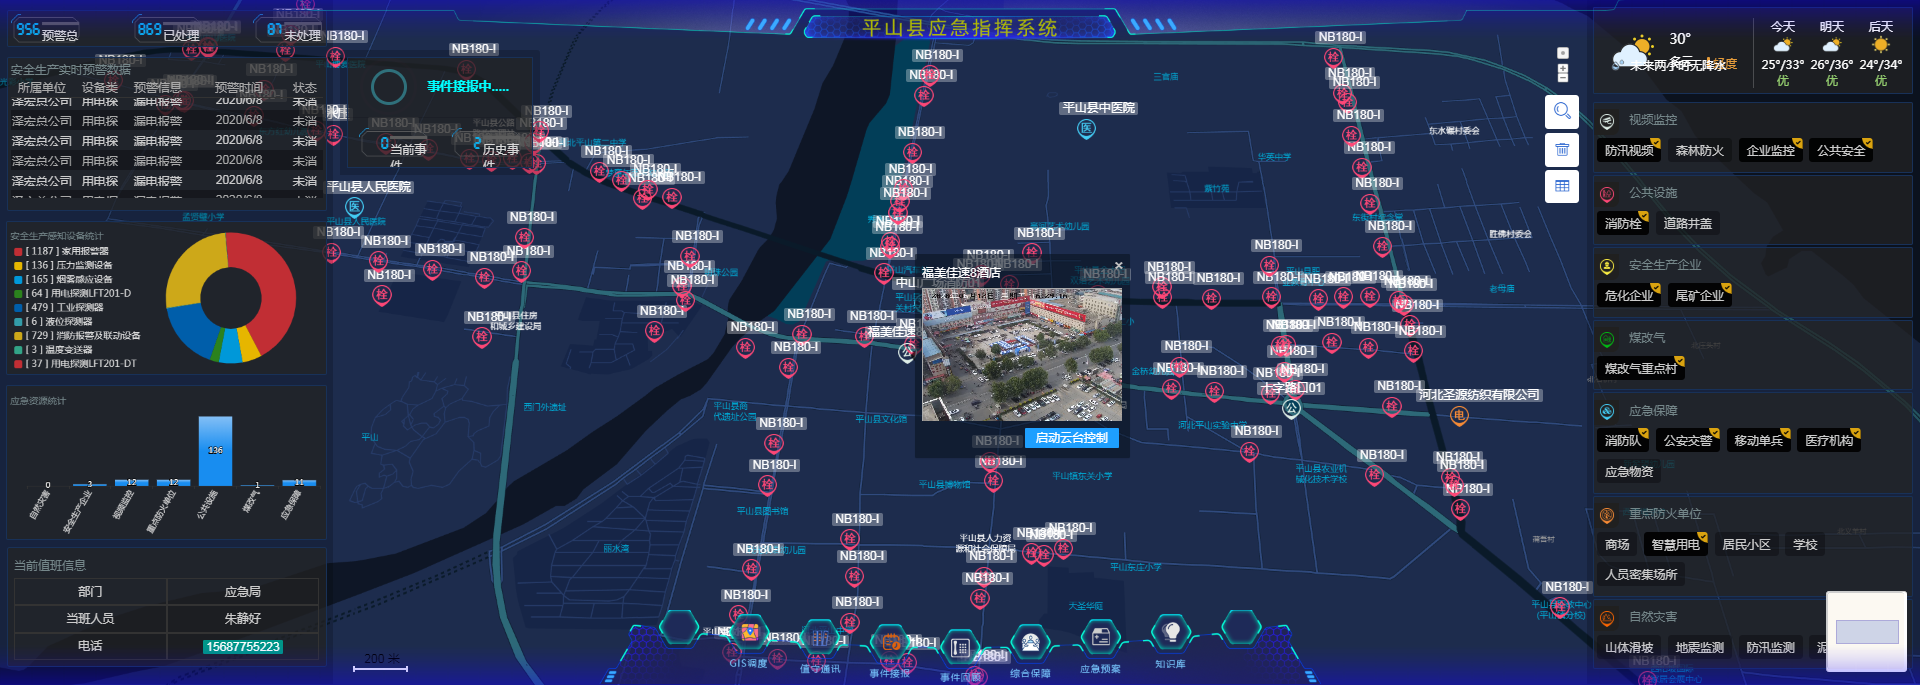The width and height of the screenshot is (1920, 685).
Task: Click the 河北圣源纺织有限公司 orange map marker
Action: (x=1459, y=416)
